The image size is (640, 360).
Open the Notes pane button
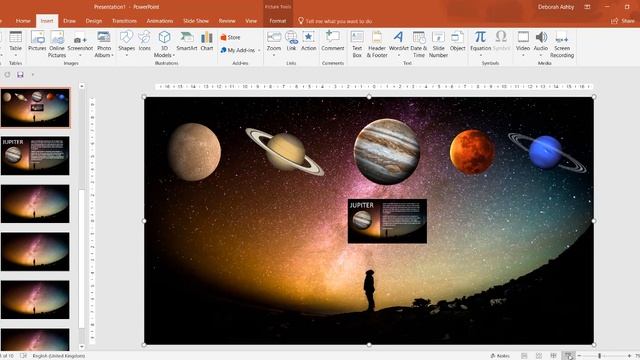tap(500, 356)
